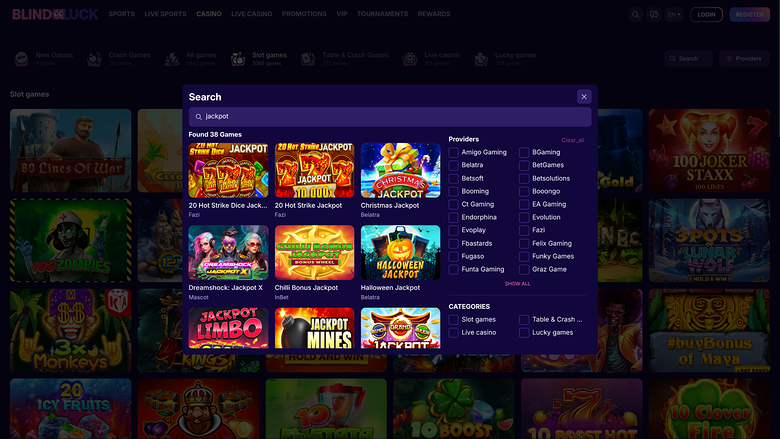Open the LIVE CASINO menu
This screenshot has width=780, height=439.
(x=252, y=14)
